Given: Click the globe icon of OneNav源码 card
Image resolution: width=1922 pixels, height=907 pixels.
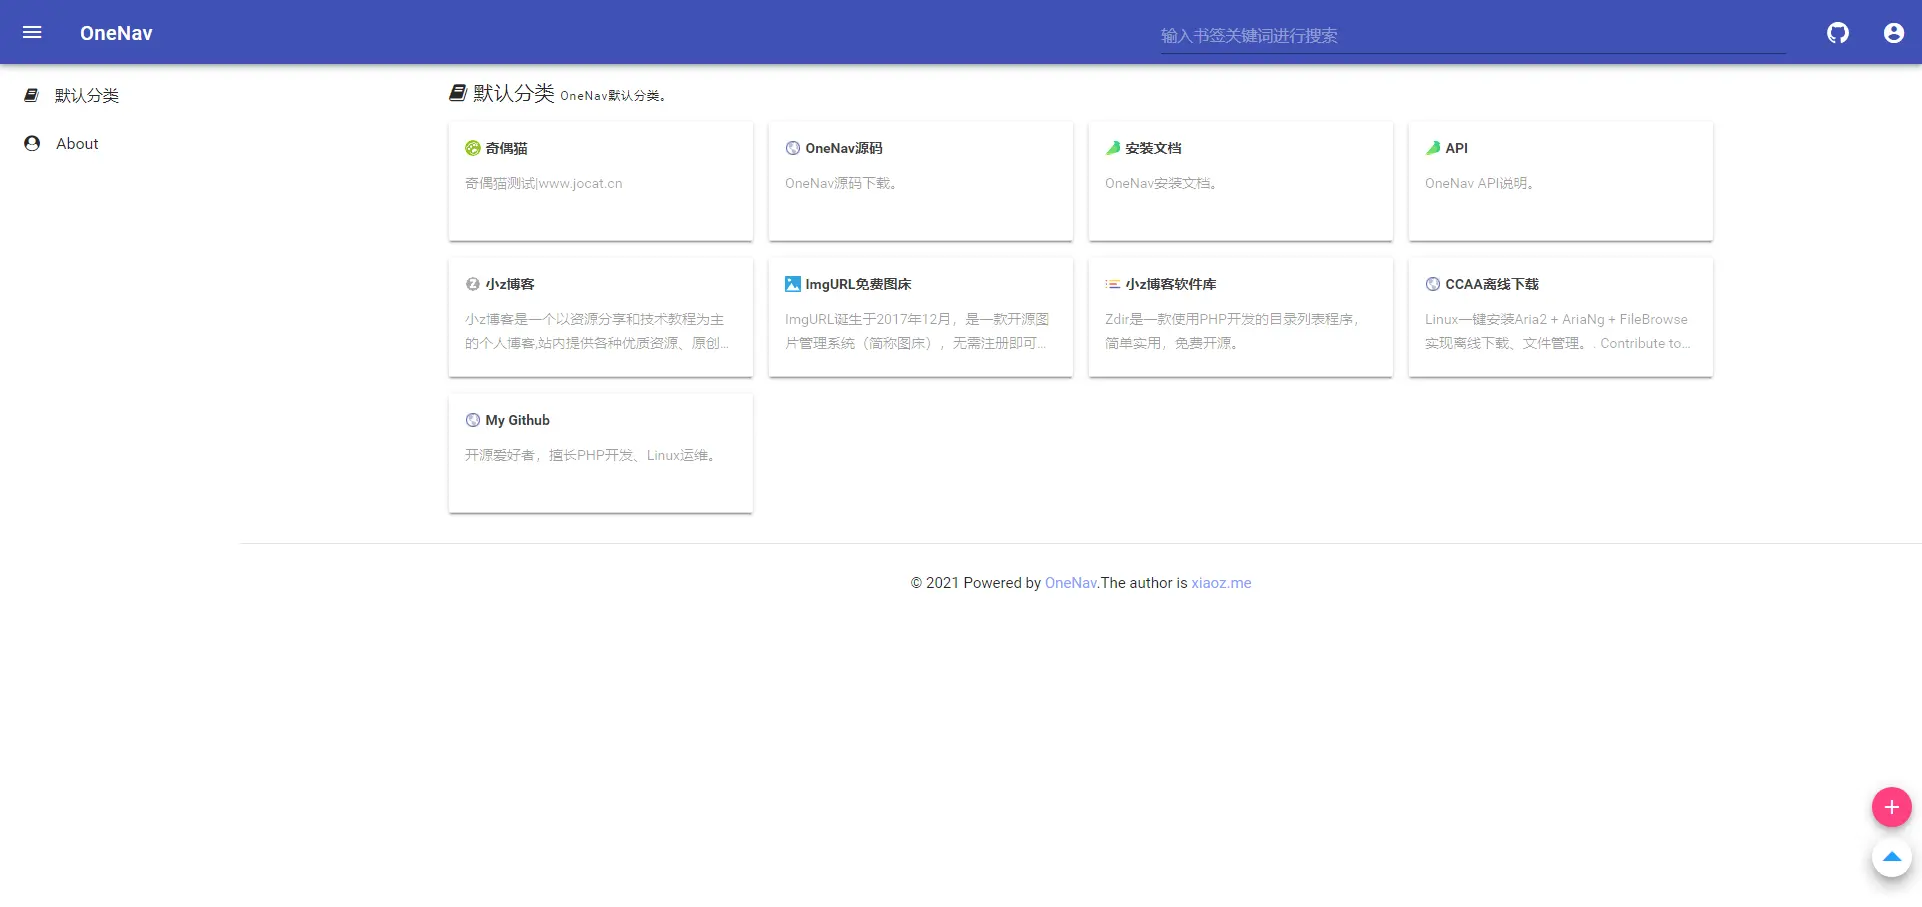Looking at the screenshot, I should pos(793,148).
